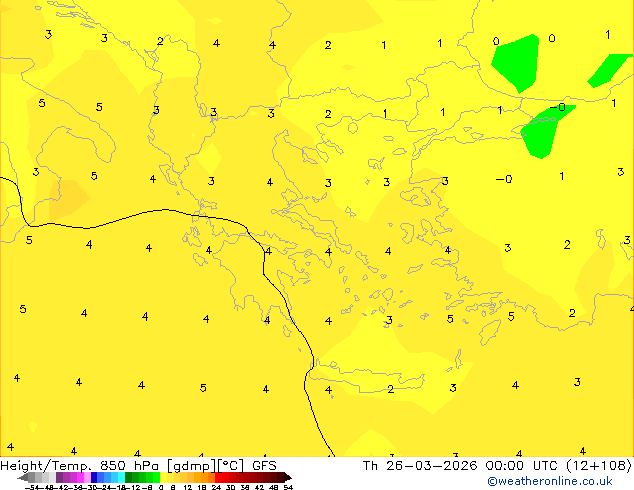
Task: Pick the gray left arrow of the legend
Action: [23, 477]
